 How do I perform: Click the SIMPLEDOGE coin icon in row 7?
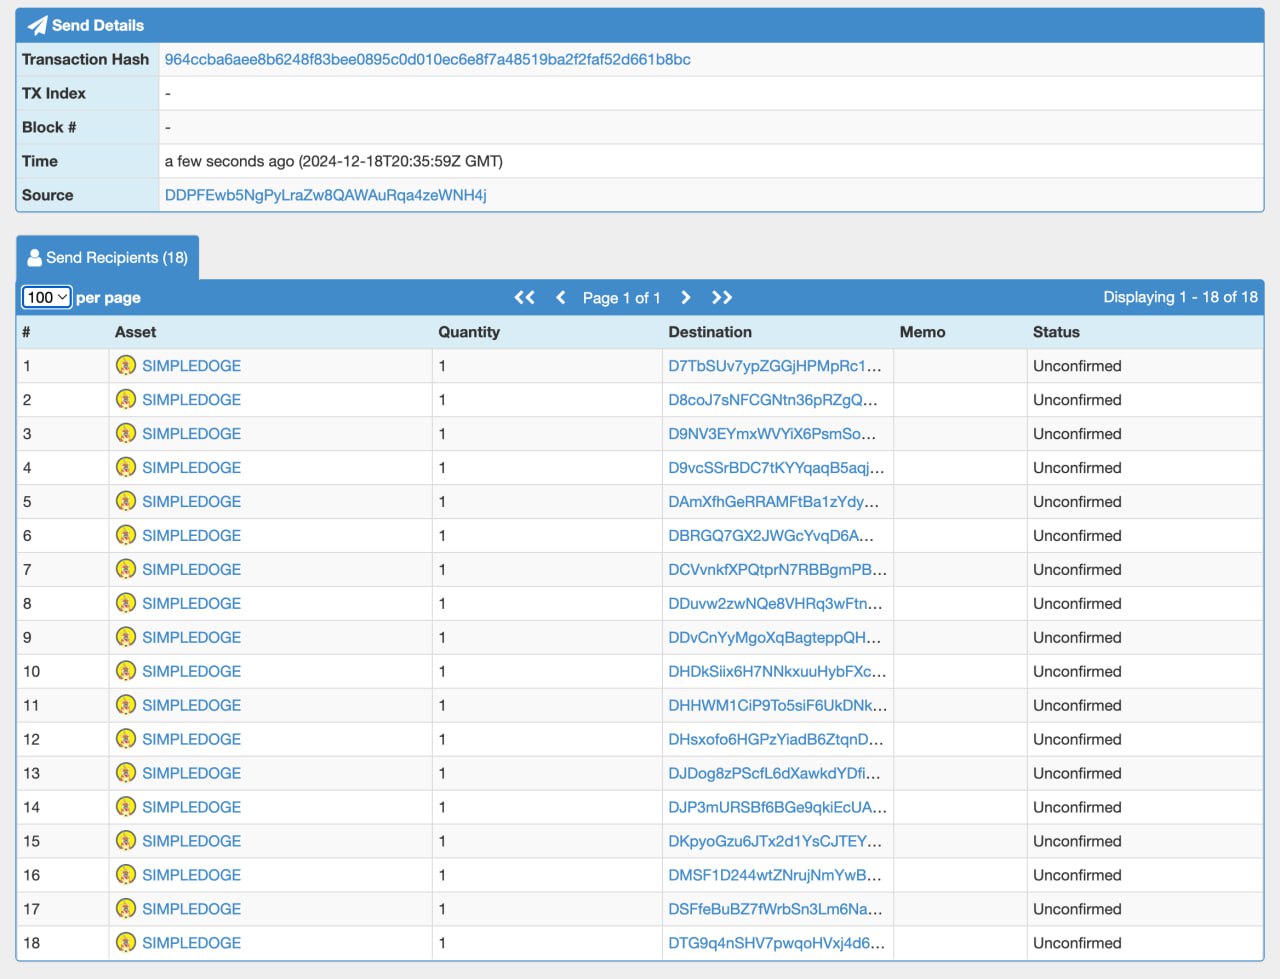point(126,570)
